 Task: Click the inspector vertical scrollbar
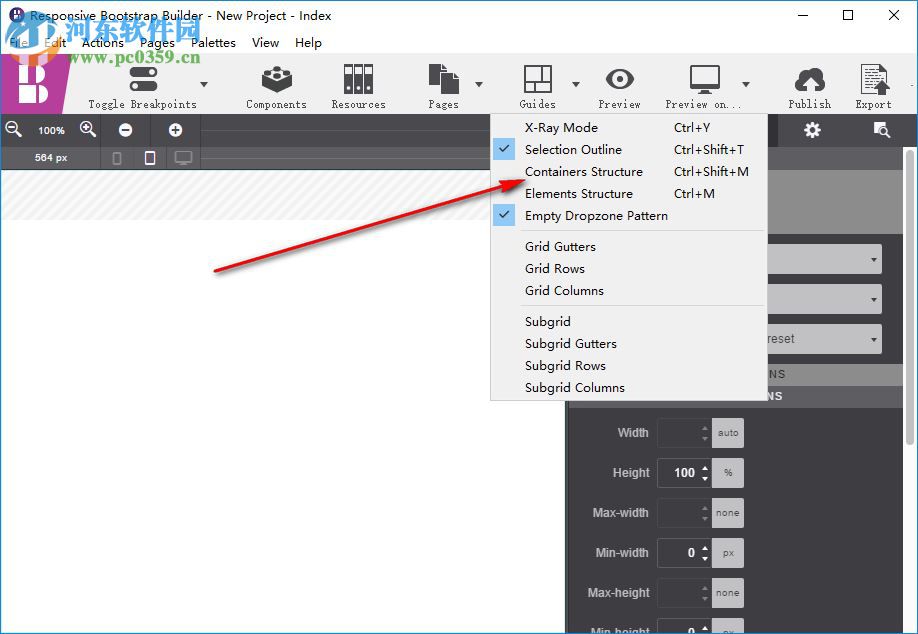910,297
